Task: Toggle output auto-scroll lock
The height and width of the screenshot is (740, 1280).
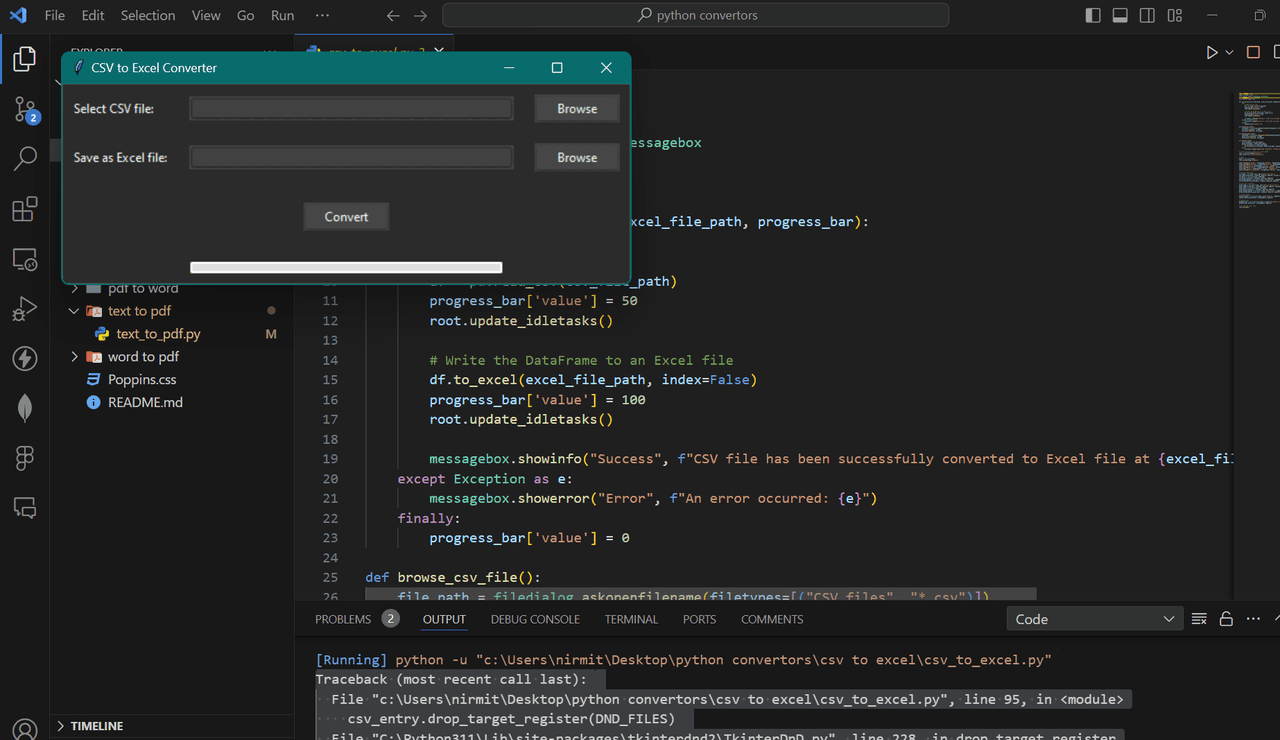Action: coord(1226,619)
